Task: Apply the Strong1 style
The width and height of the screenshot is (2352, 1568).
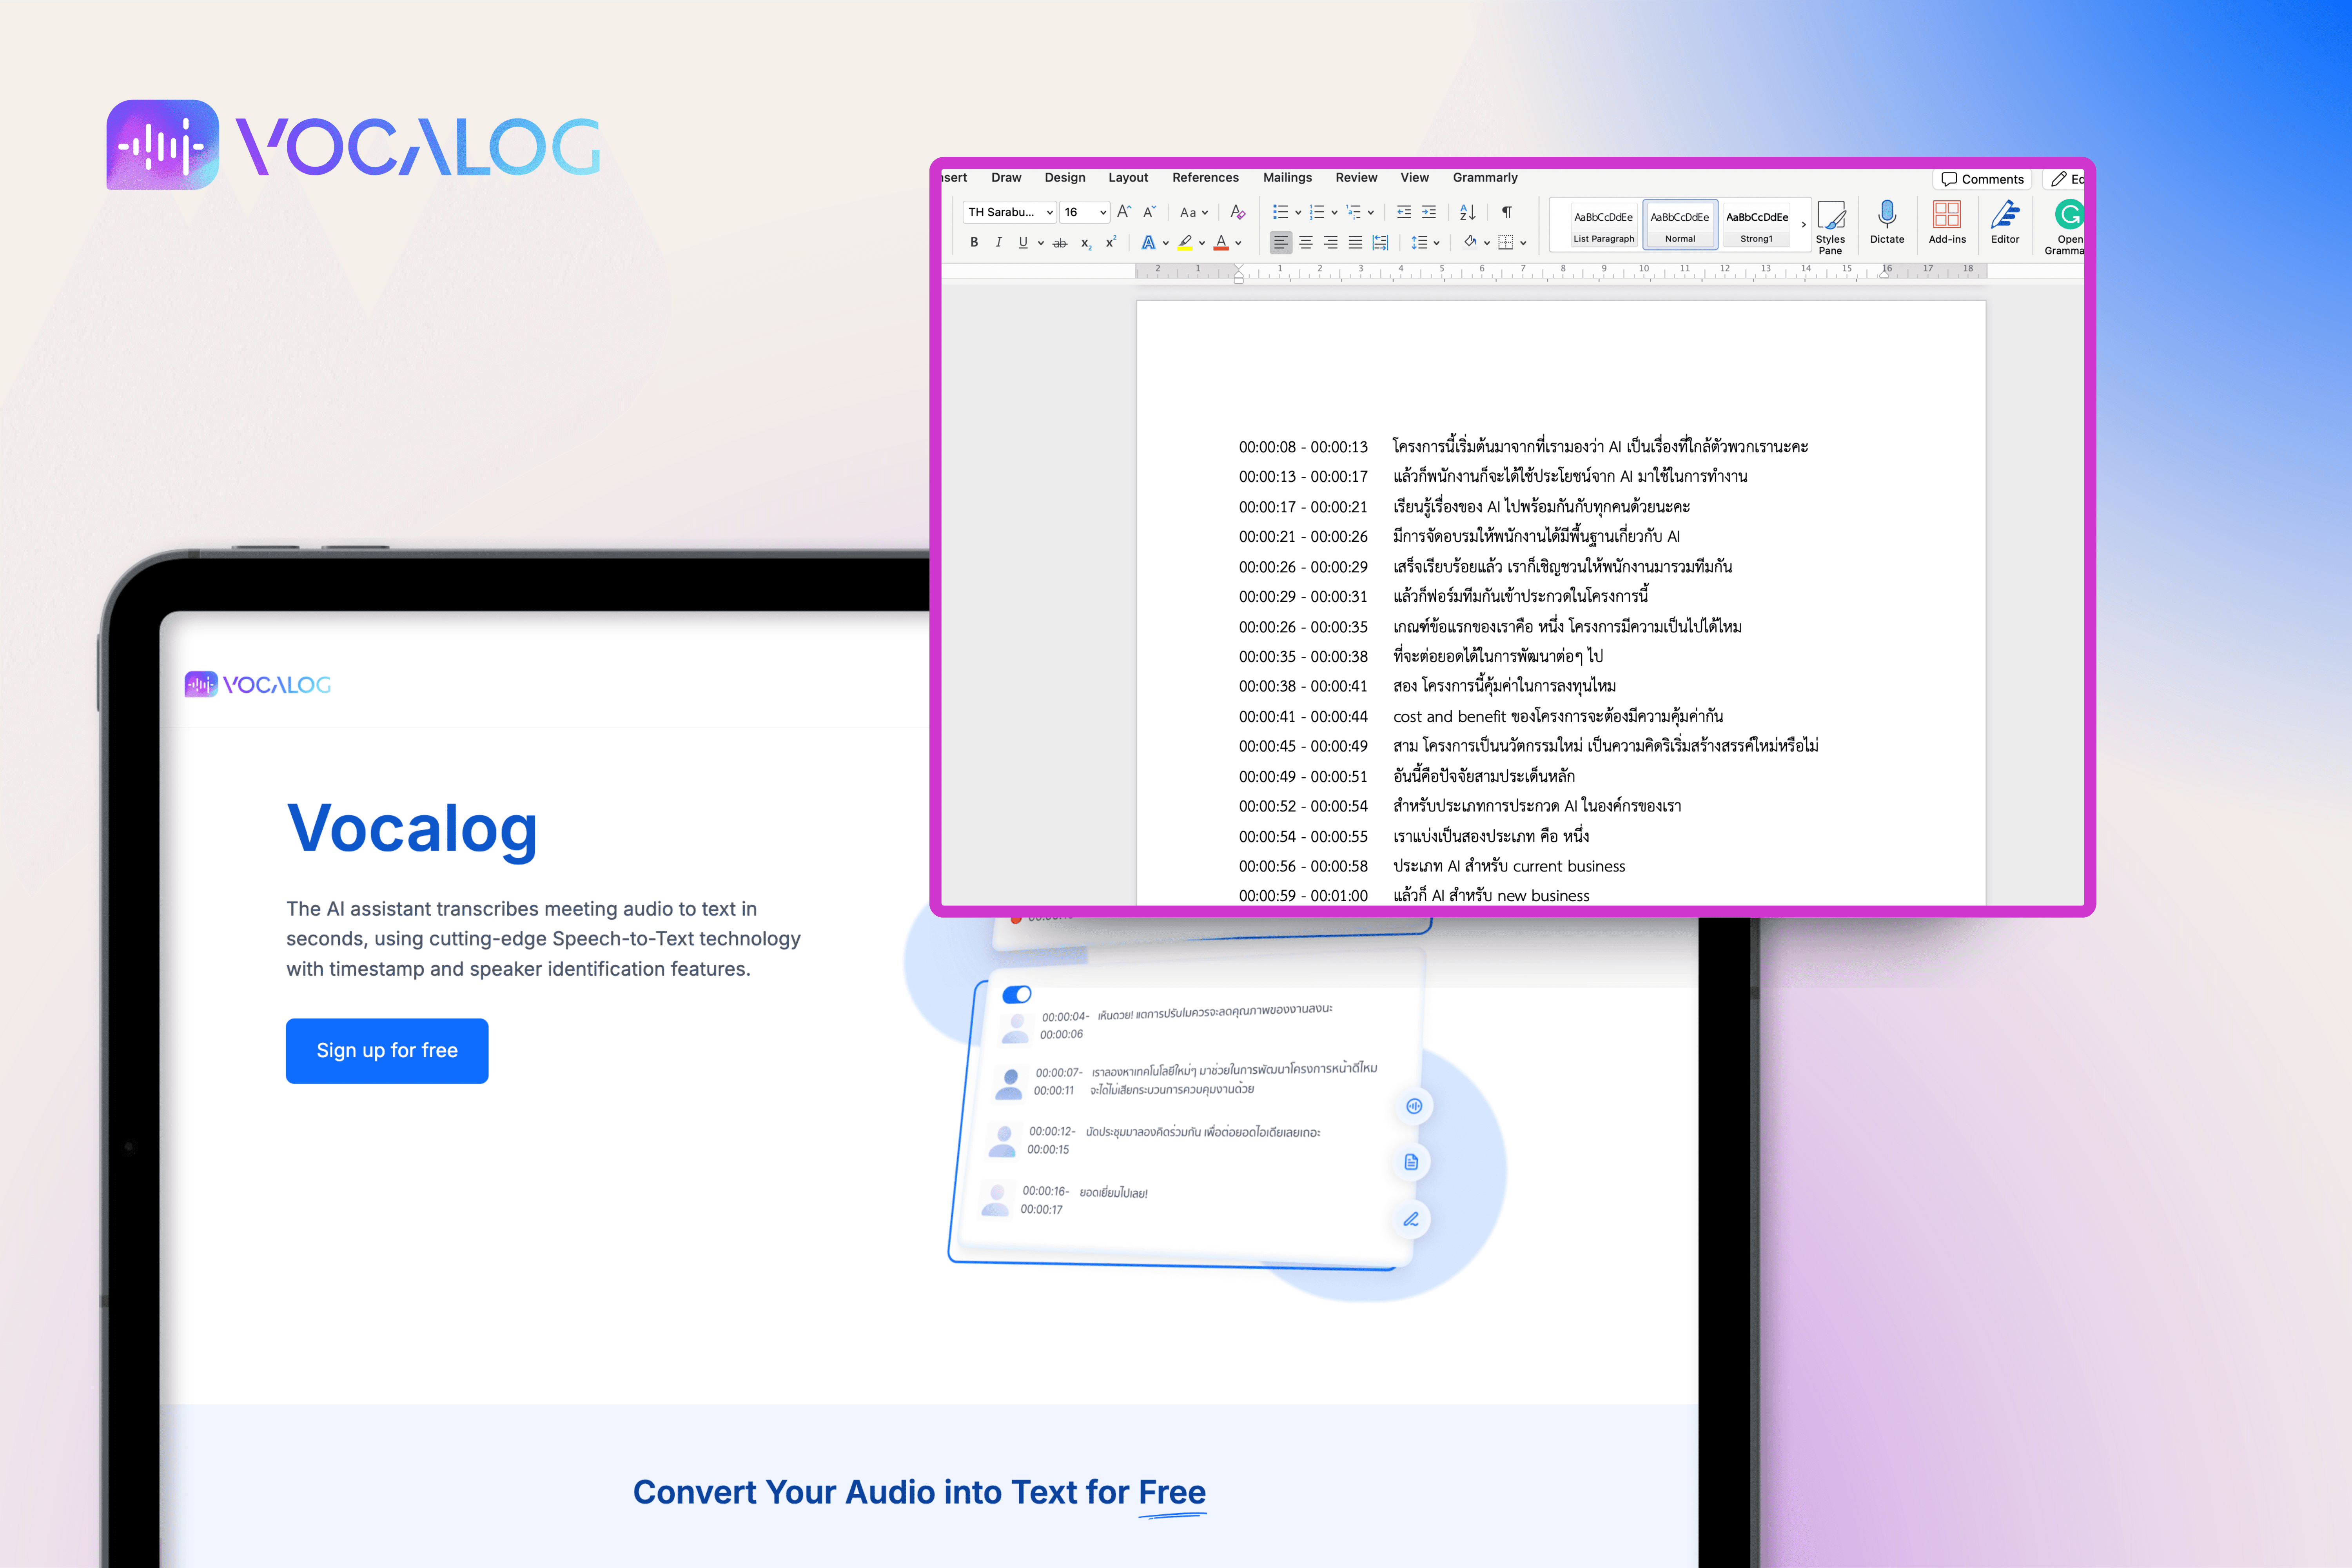Action: point(1757,225)
